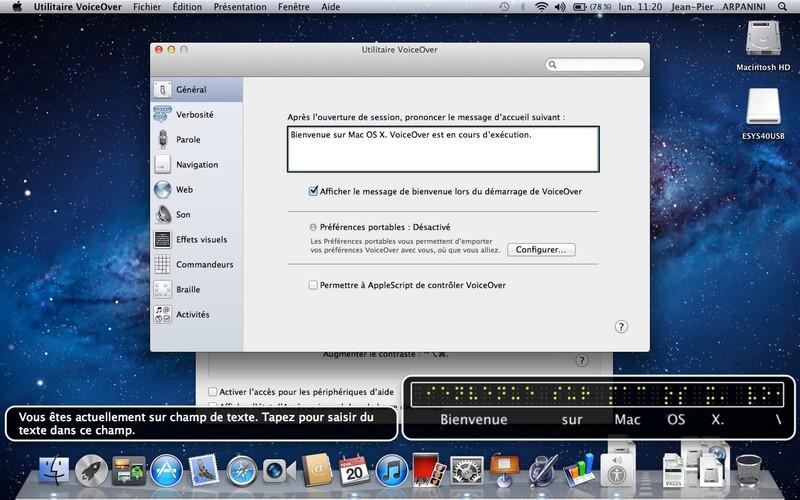This screenshot has width=800, height=500.
Task: Open the Présentation menu
Action: point(240,7)
